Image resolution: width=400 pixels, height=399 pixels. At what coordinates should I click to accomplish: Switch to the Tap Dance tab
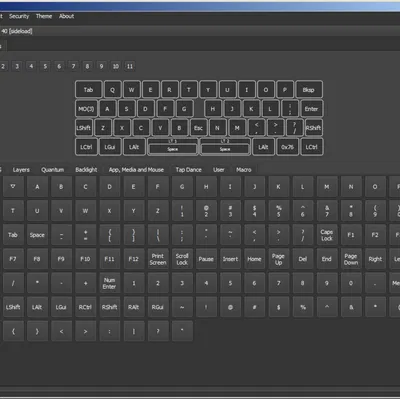point(188,170)
